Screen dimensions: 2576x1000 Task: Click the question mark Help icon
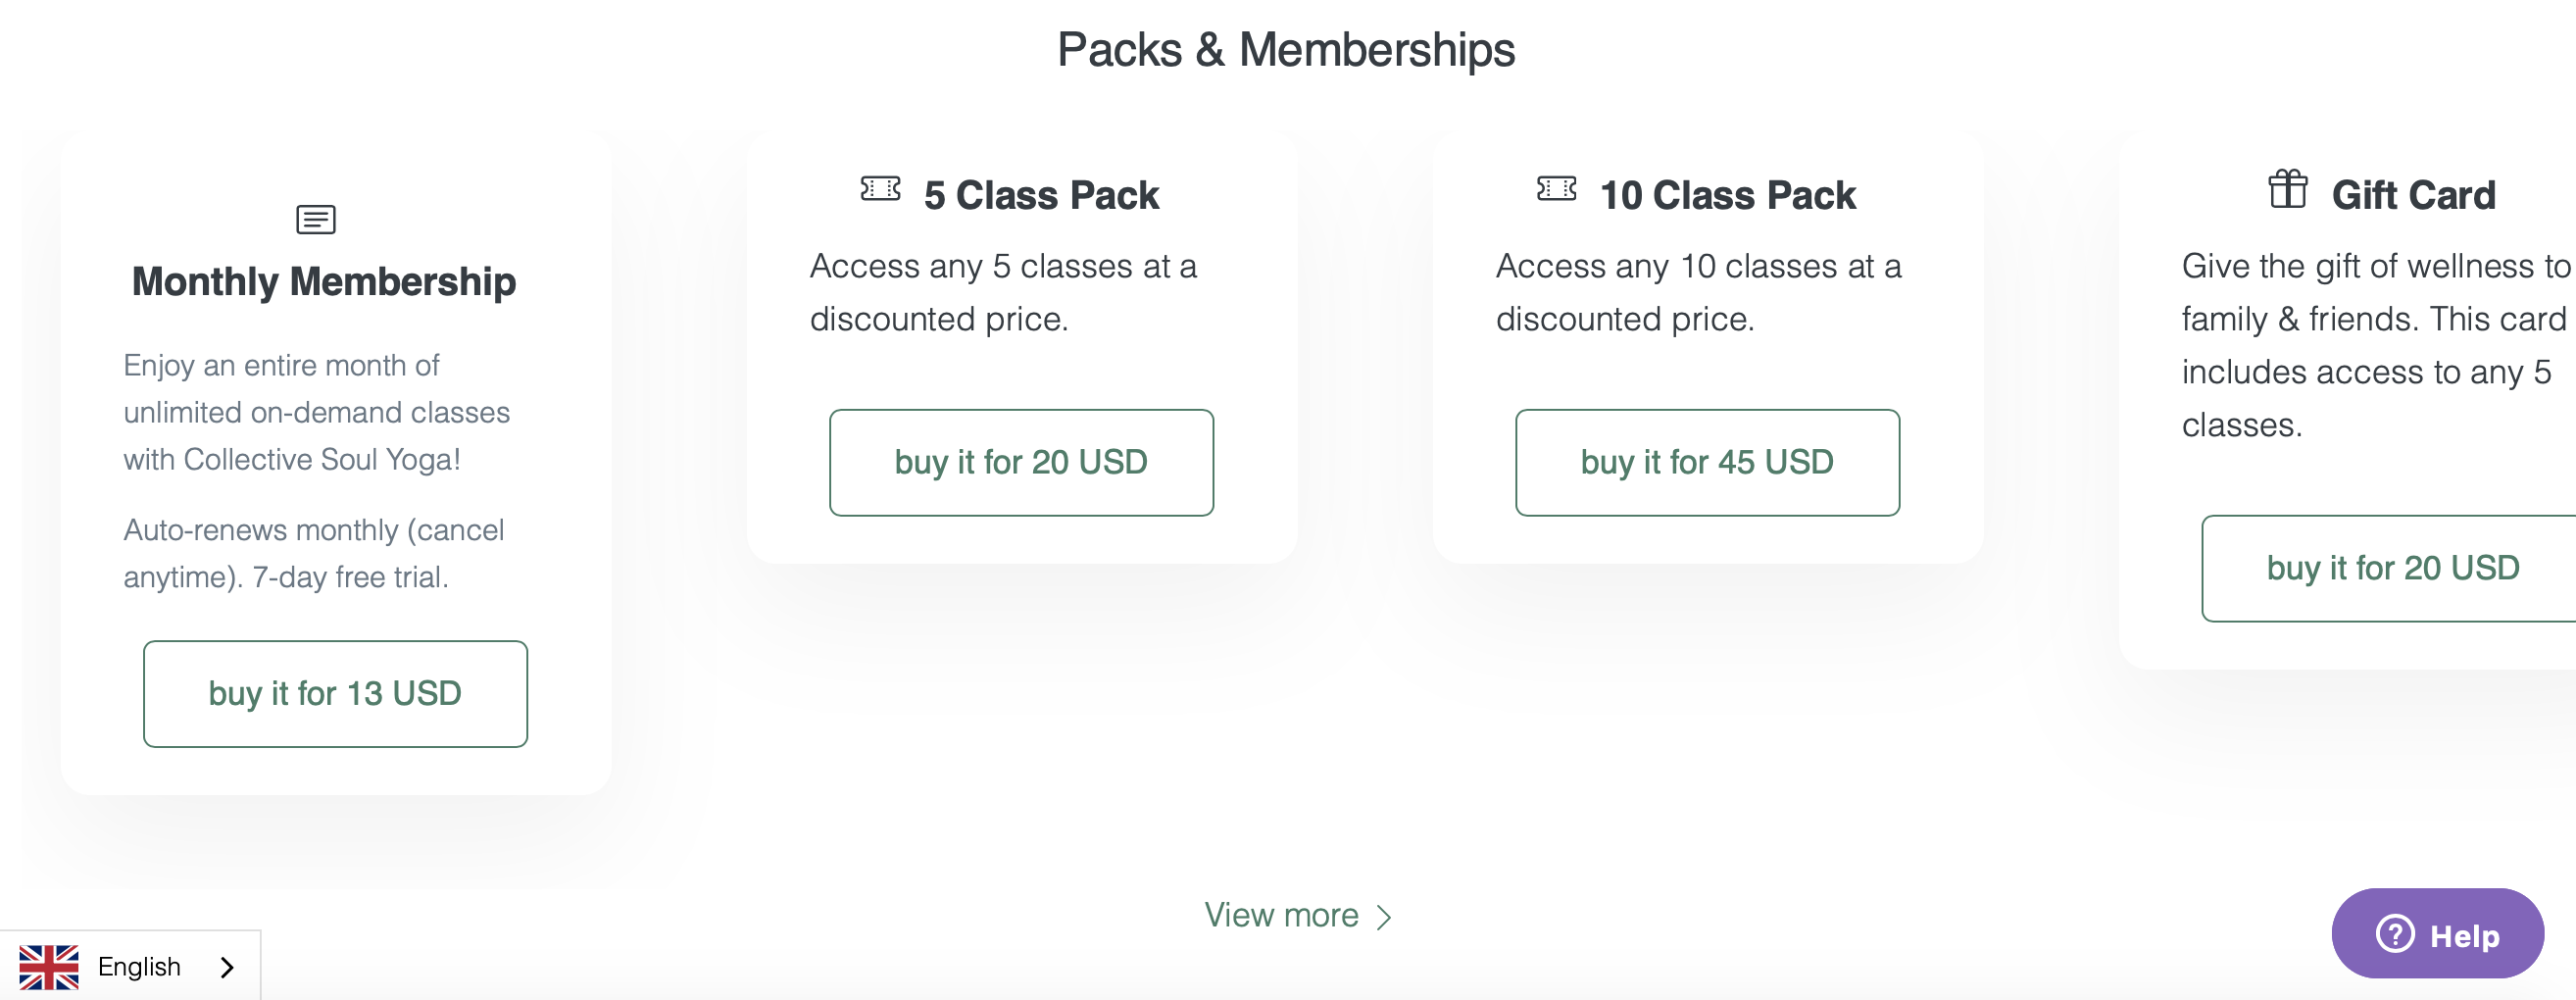2395,934
